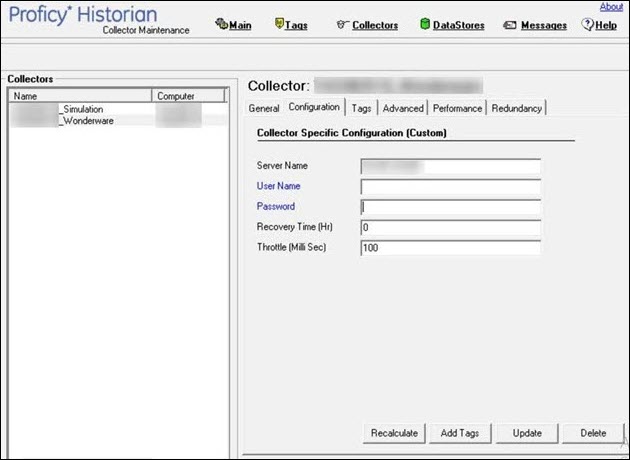This screenshot has width=630, height=460.
Task: Switch to the collector Tags tab
Action: click(361, 108)
